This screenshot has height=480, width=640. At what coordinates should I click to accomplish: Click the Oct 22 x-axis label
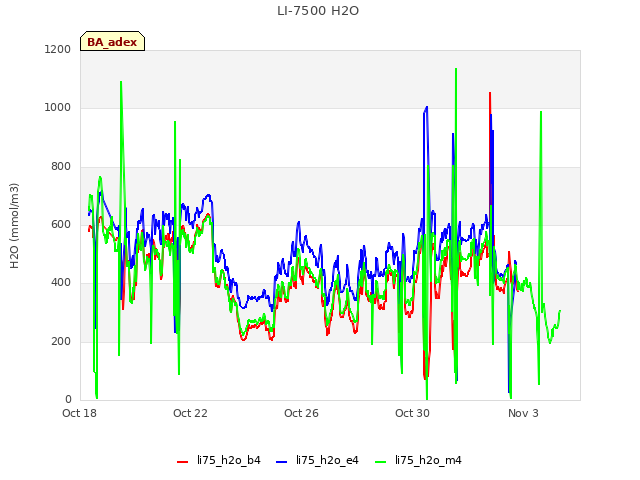click(190, 413)
